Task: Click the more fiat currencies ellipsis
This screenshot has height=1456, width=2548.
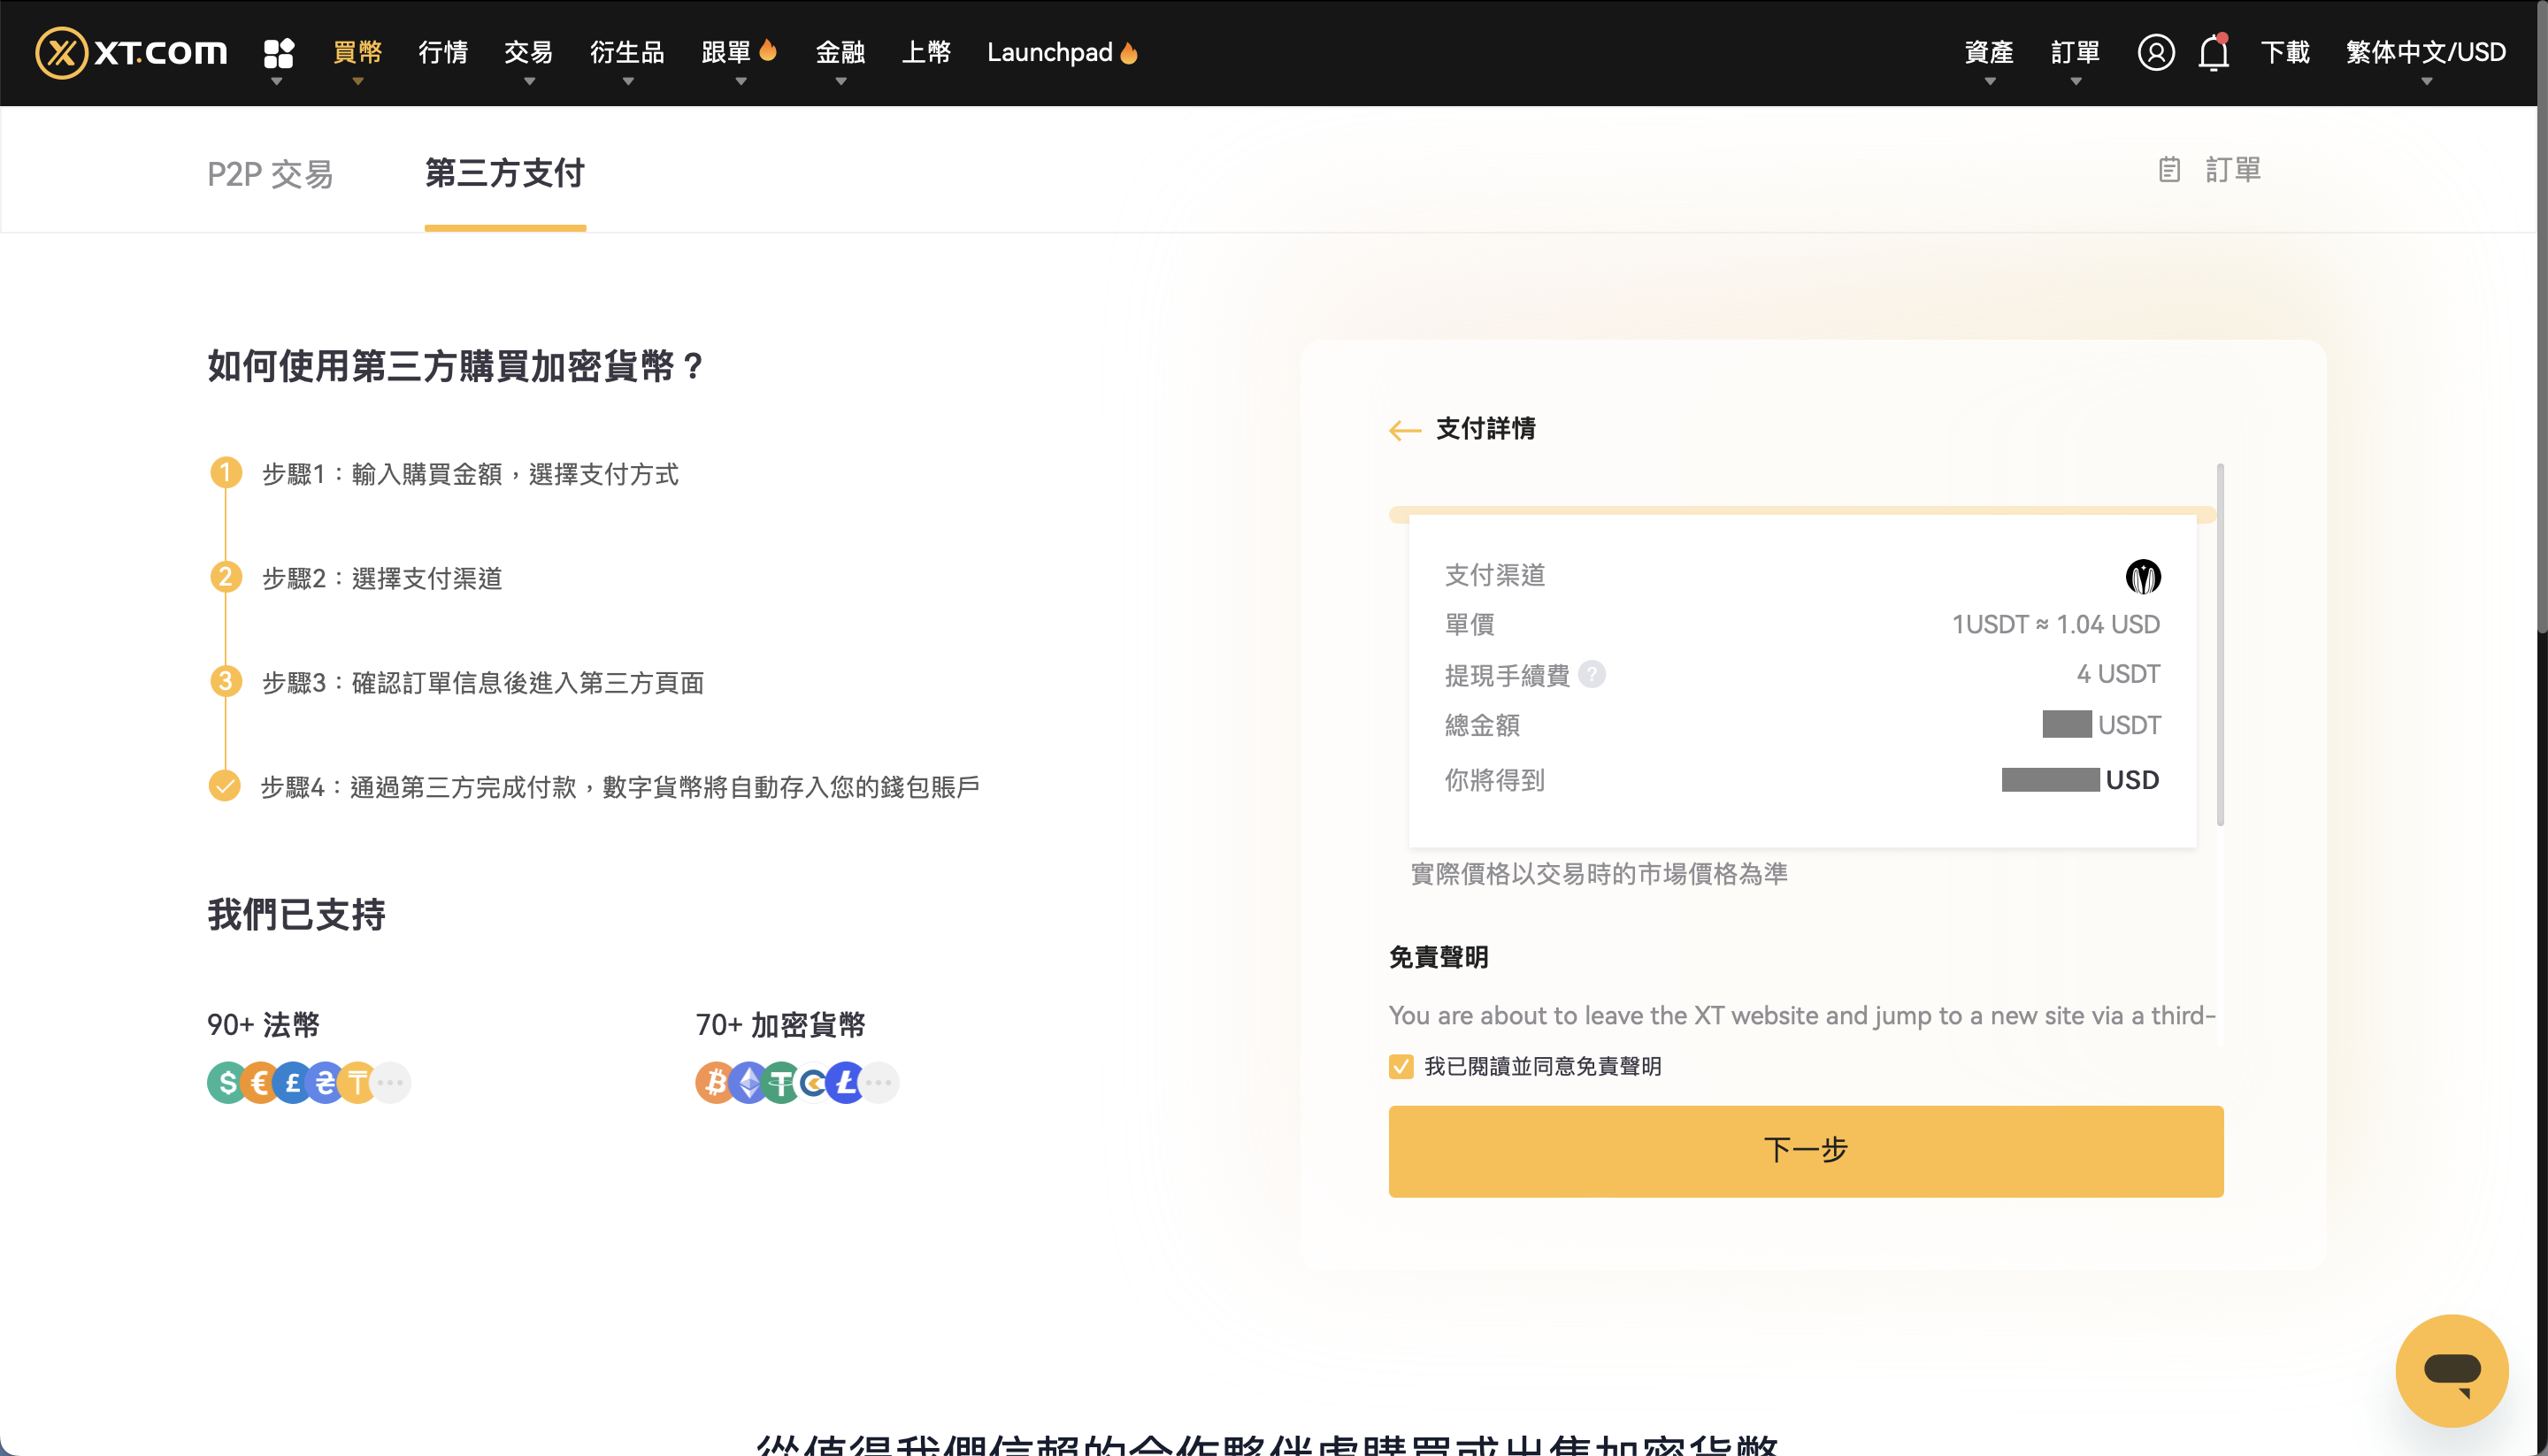Action: point(391,1082)
